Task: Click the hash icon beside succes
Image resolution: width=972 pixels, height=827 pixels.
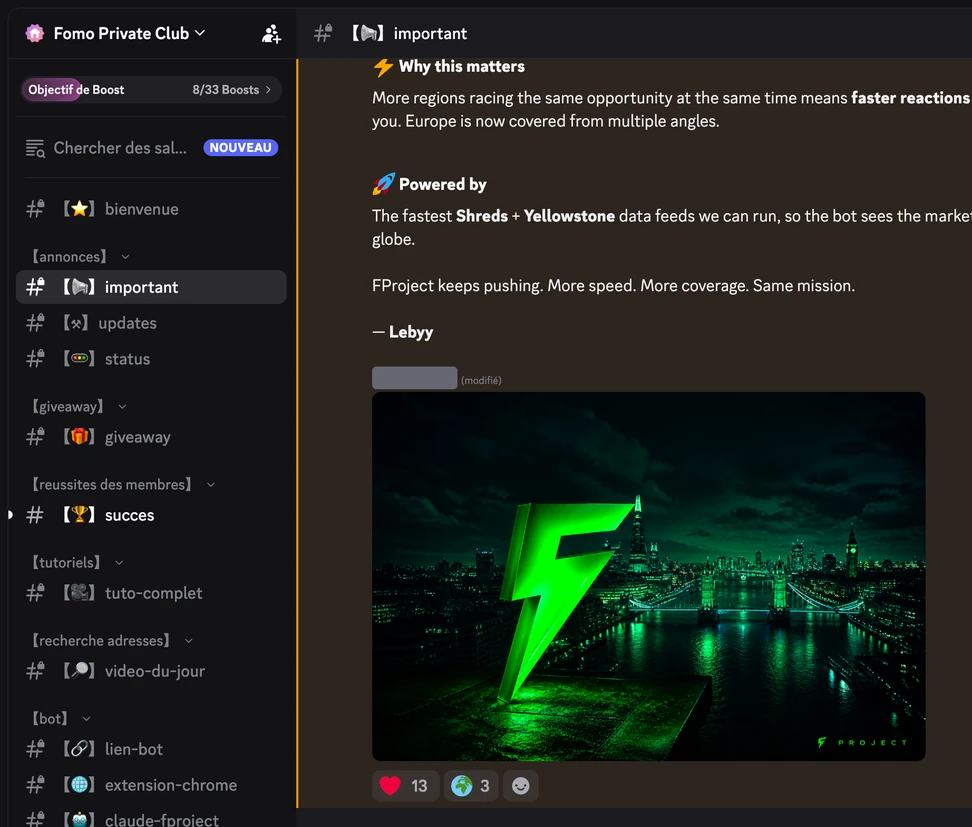Action: click(35, 515)
